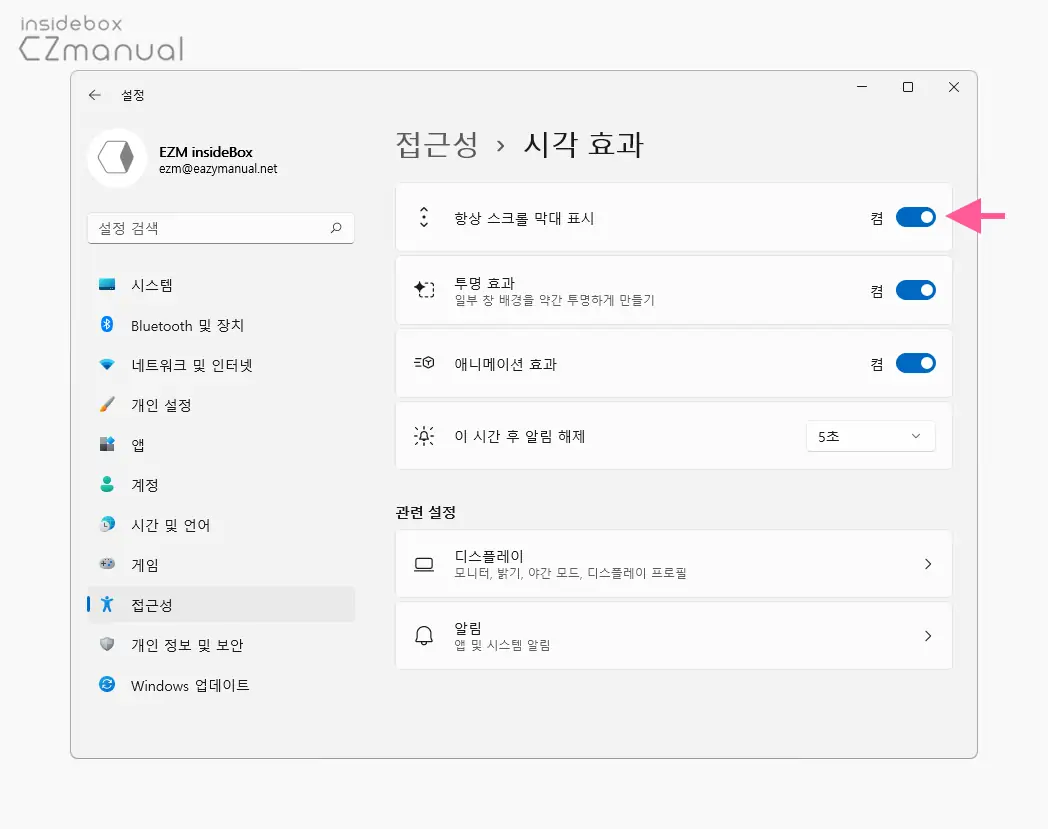Open 알림 related settings card

point(674,636)
